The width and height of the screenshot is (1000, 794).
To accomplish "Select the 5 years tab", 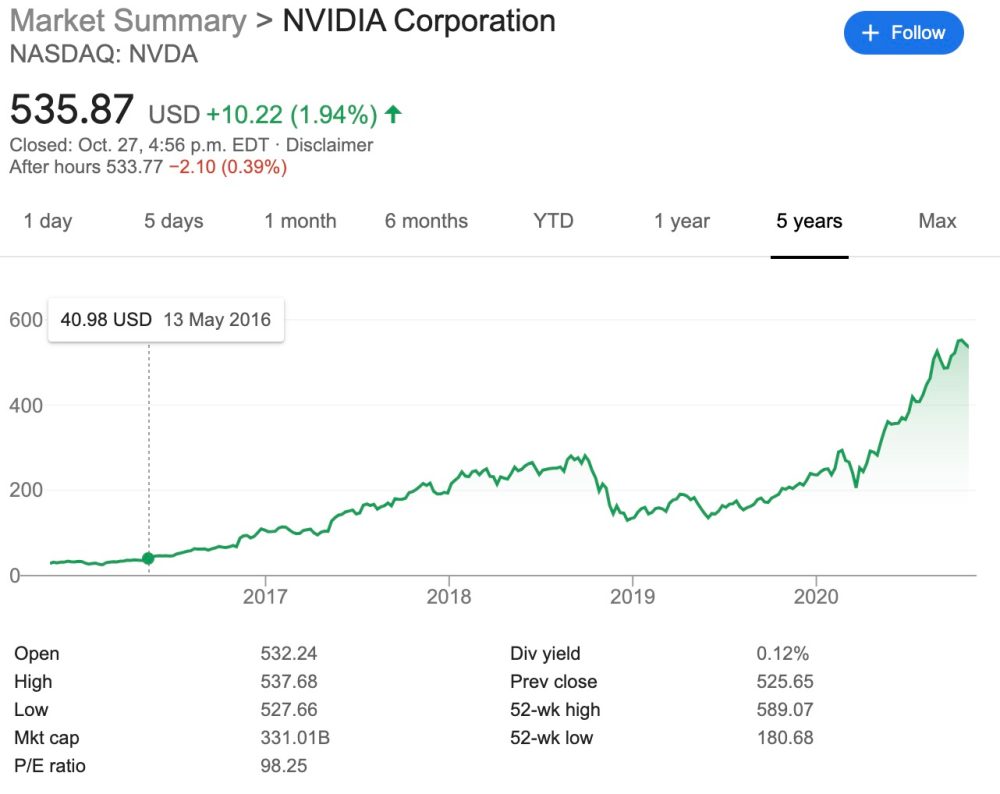I will click(809, 221).
